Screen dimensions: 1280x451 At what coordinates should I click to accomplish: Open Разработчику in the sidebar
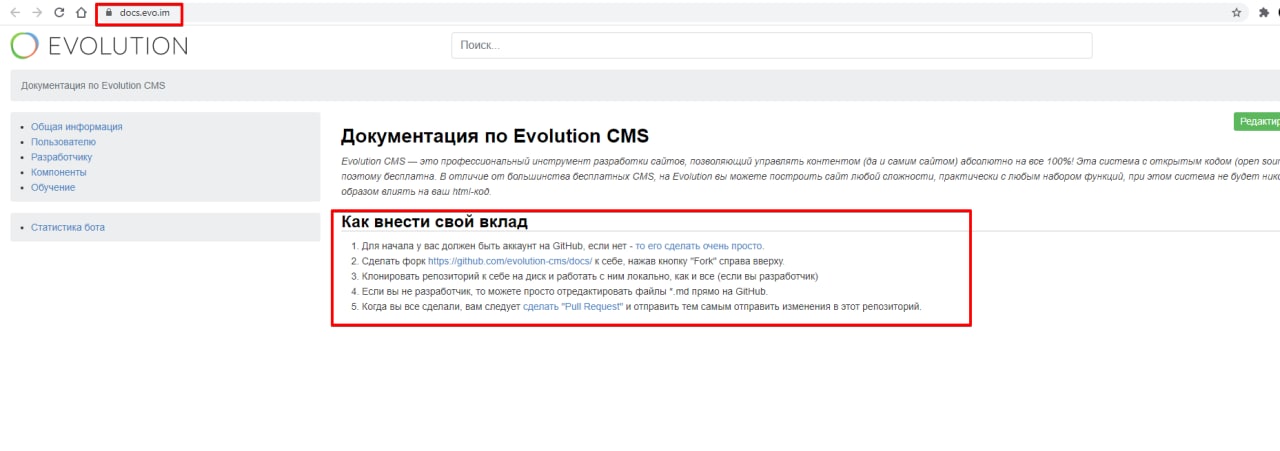pyautogui.click(x=62, y=157)
